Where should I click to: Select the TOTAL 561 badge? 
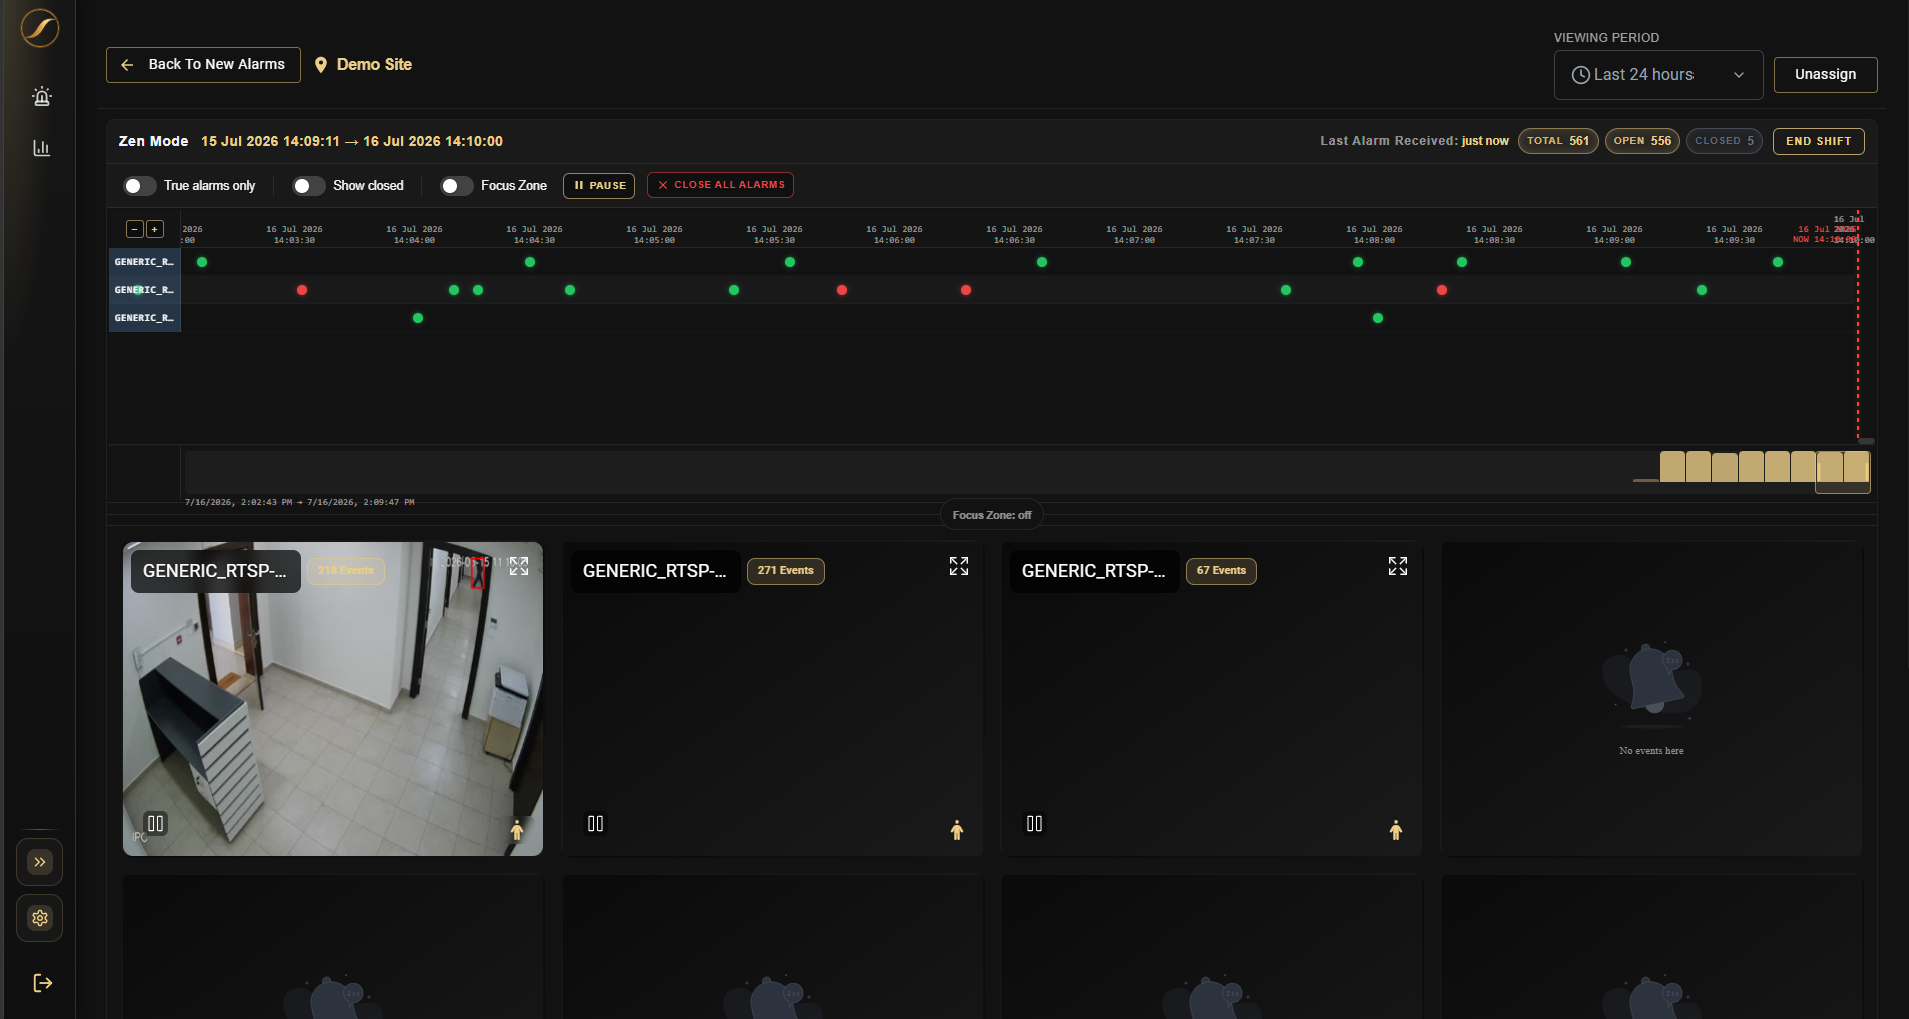pos(1558,141)
